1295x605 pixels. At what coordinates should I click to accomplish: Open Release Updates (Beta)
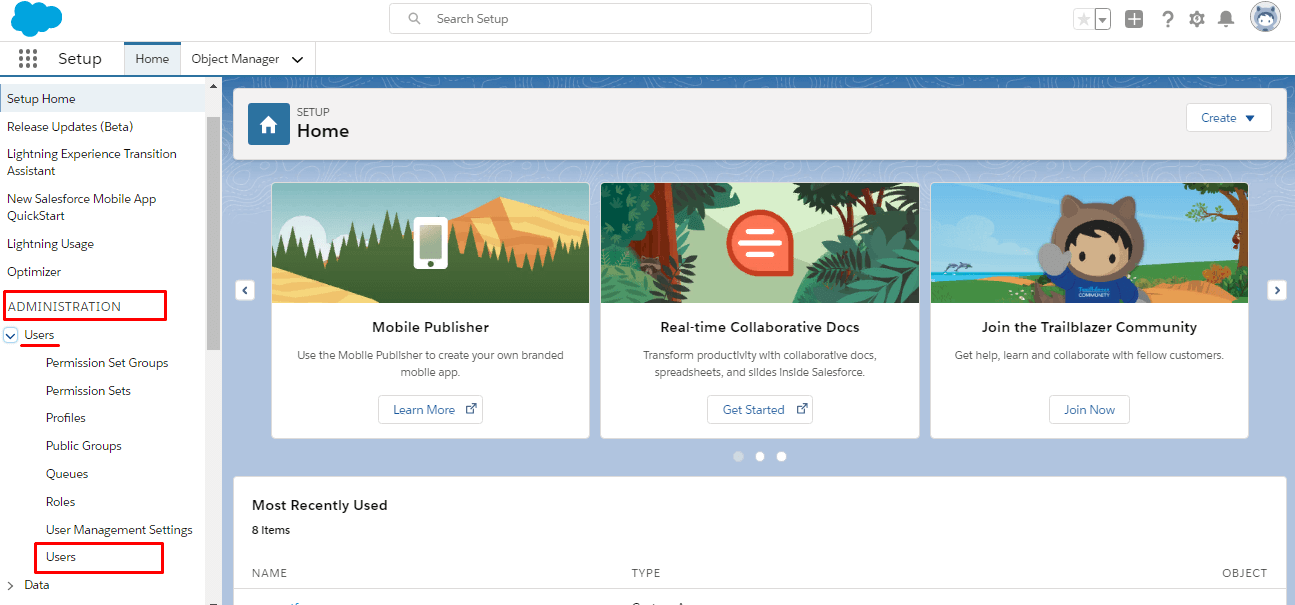click(x=70, y=127)
